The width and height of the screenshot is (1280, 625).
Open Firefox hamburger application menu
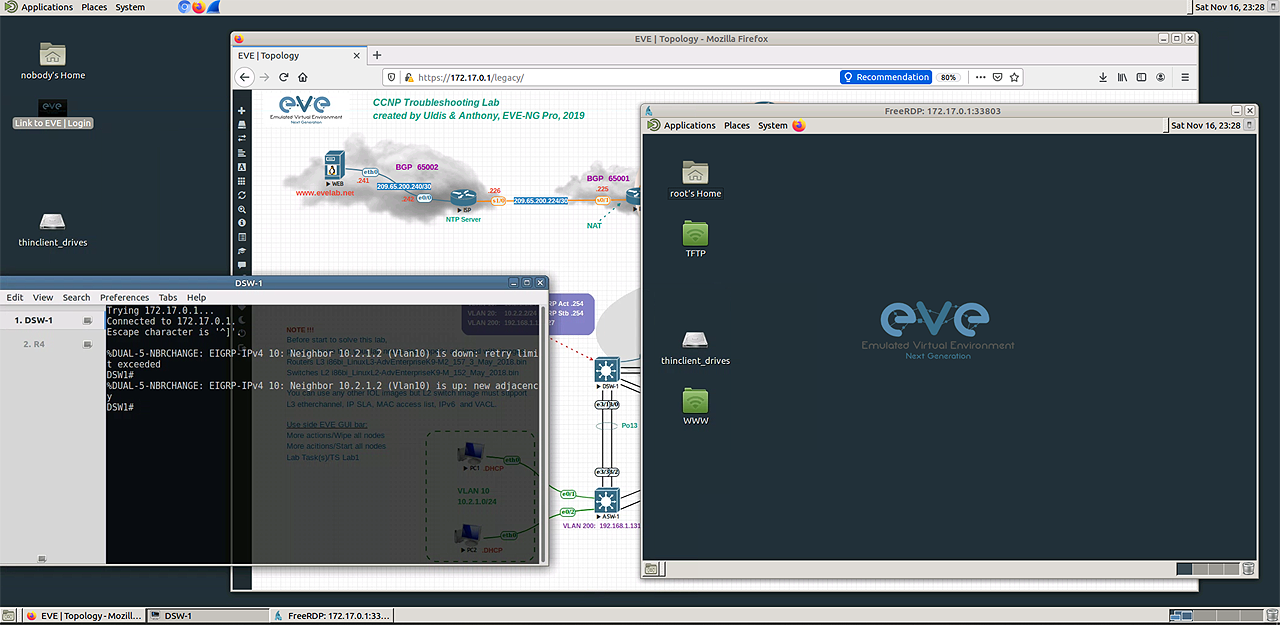(x=1185, y=77)
